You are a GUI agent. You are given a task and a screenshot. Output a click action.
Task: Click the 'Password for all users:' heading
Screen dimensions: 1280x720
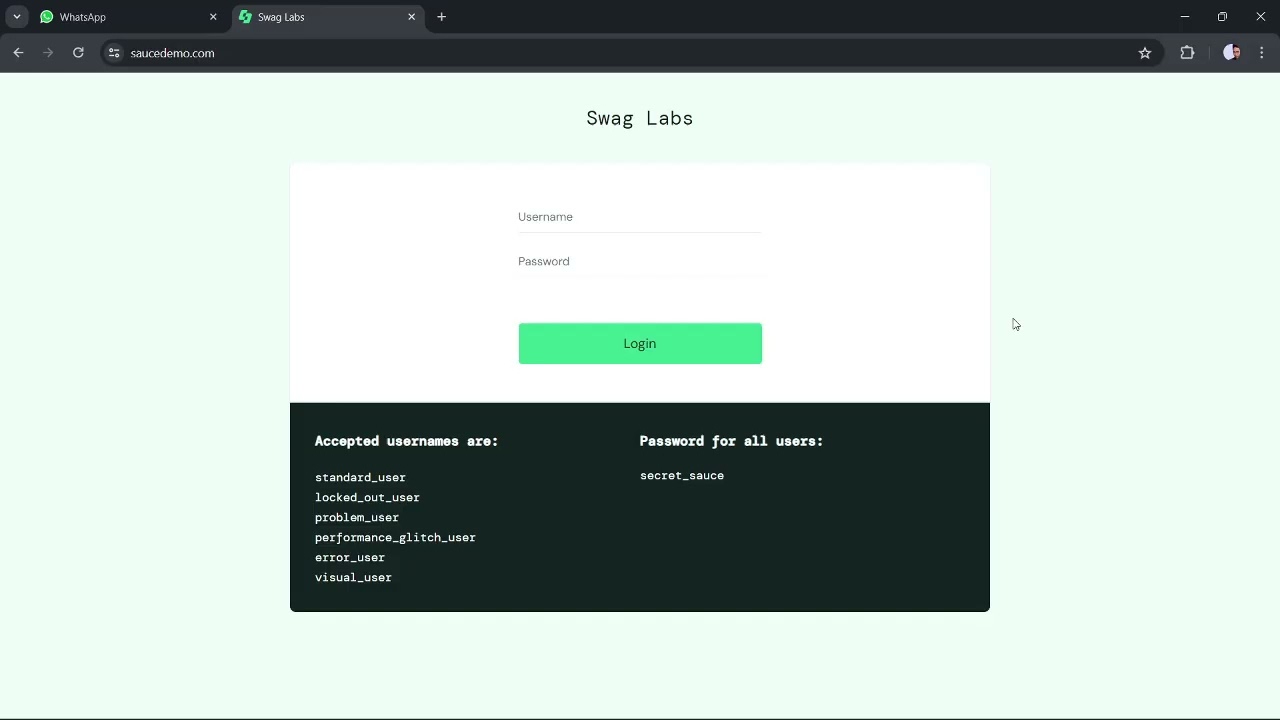click(731, 441)
